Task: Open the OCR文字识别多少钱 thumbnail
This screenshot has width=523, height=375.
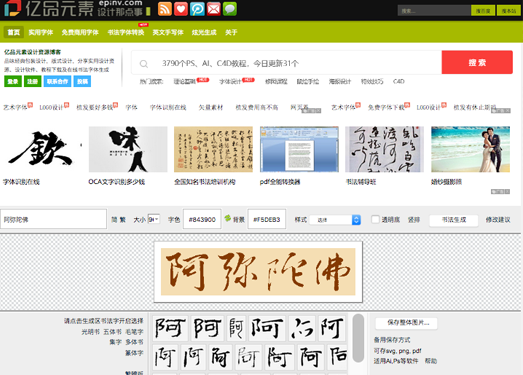Action: tap(128, 149)
